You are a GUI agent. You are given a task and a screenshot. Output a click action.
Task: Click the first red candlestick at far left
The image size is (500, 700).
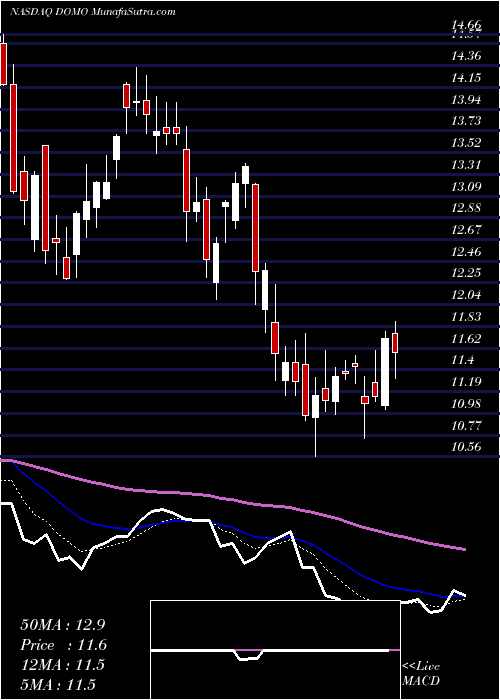point(3,63)
